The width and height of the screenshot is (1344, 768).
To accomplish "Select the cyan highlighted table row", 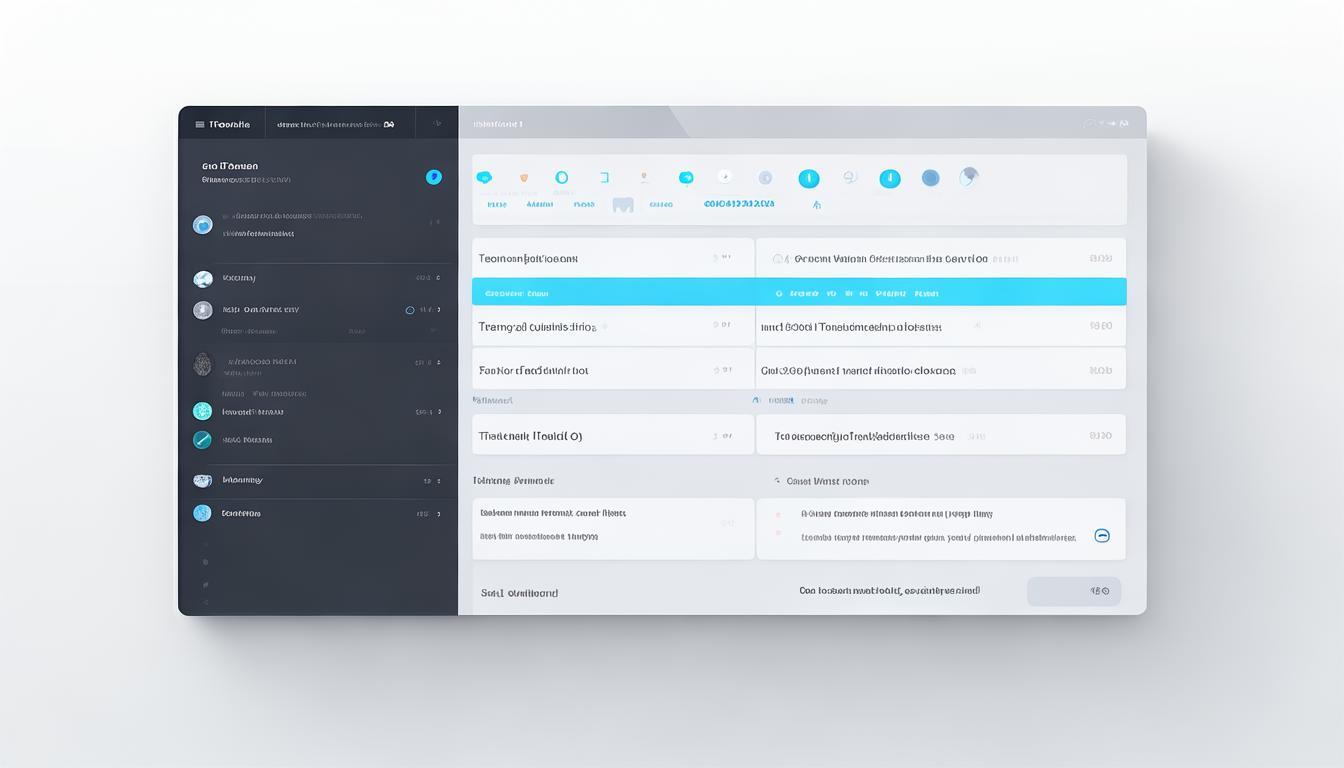I will (798, 293).
